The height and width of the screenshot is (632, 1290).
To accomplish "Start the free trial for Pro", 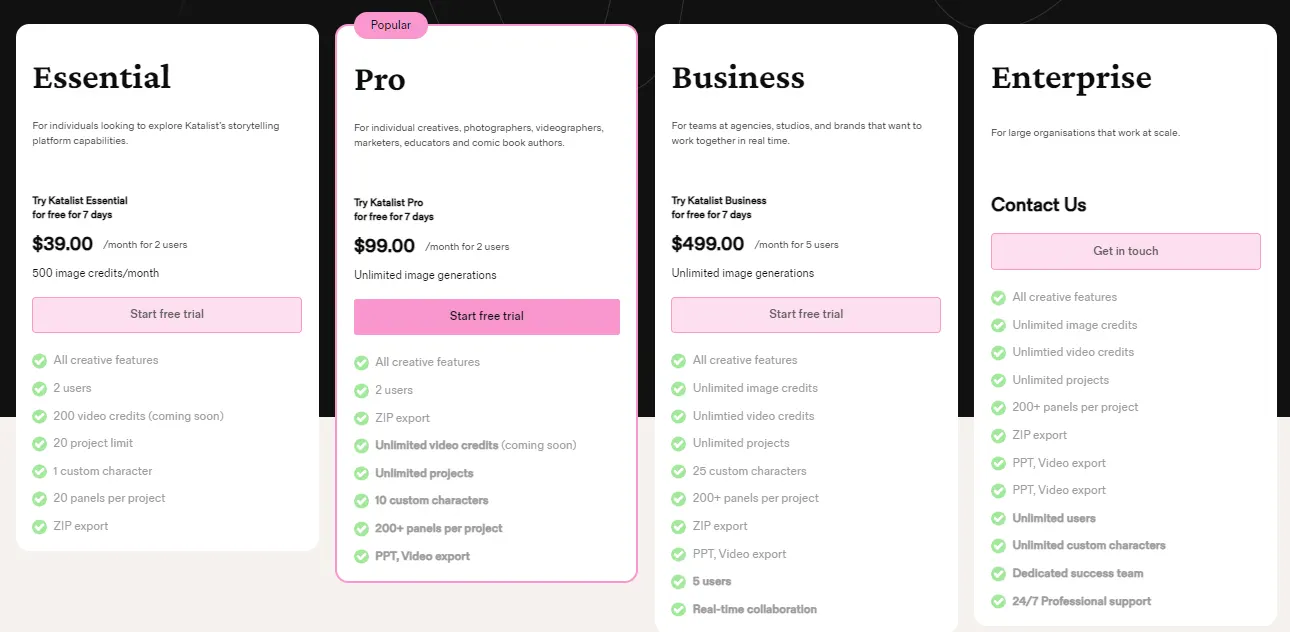I will point(487,315).
